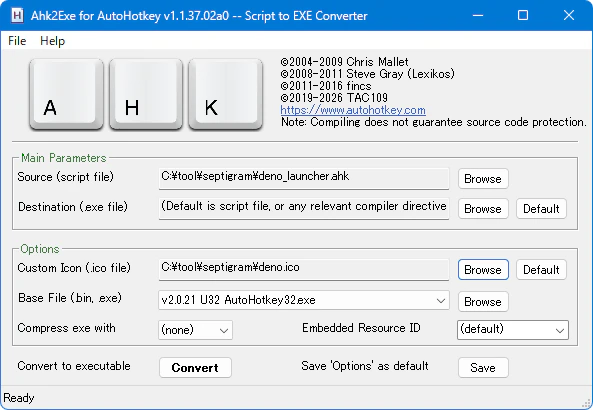Browse for the Destination exe file
The image size is (593, 410).
483,209
